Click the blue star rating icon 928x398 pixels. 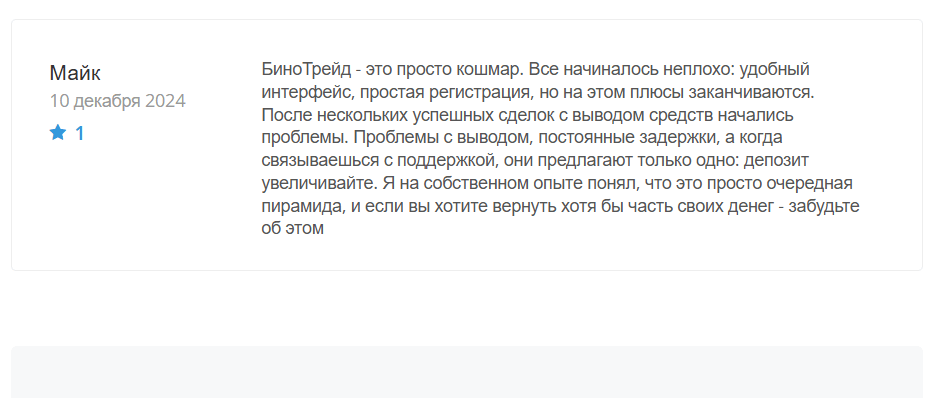tap(57, 133)
